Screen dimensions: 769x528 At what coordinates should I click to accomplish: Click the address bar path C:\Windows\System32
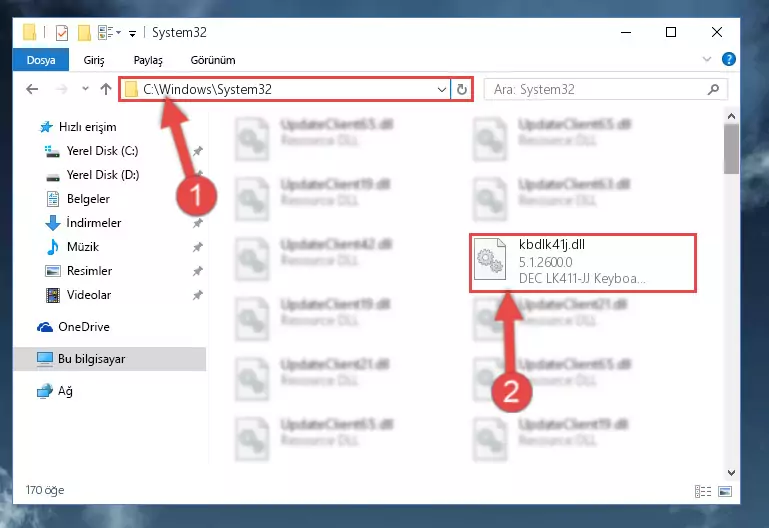click(207, 89)
